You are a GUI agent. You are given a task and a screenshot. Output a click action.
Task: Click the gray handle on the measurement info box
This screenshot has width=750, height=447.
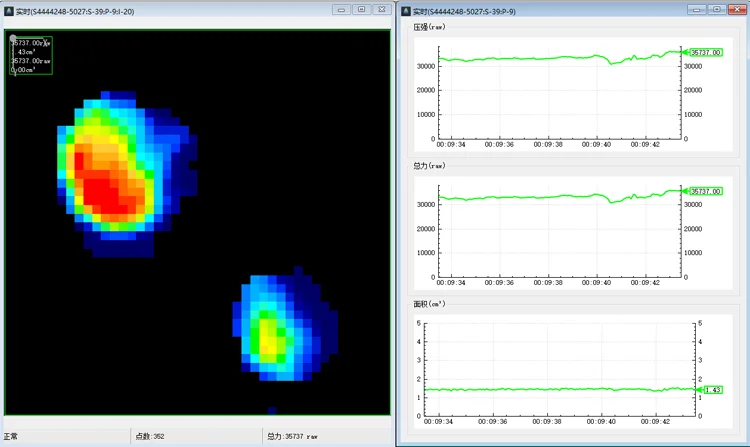coord(13,38)
